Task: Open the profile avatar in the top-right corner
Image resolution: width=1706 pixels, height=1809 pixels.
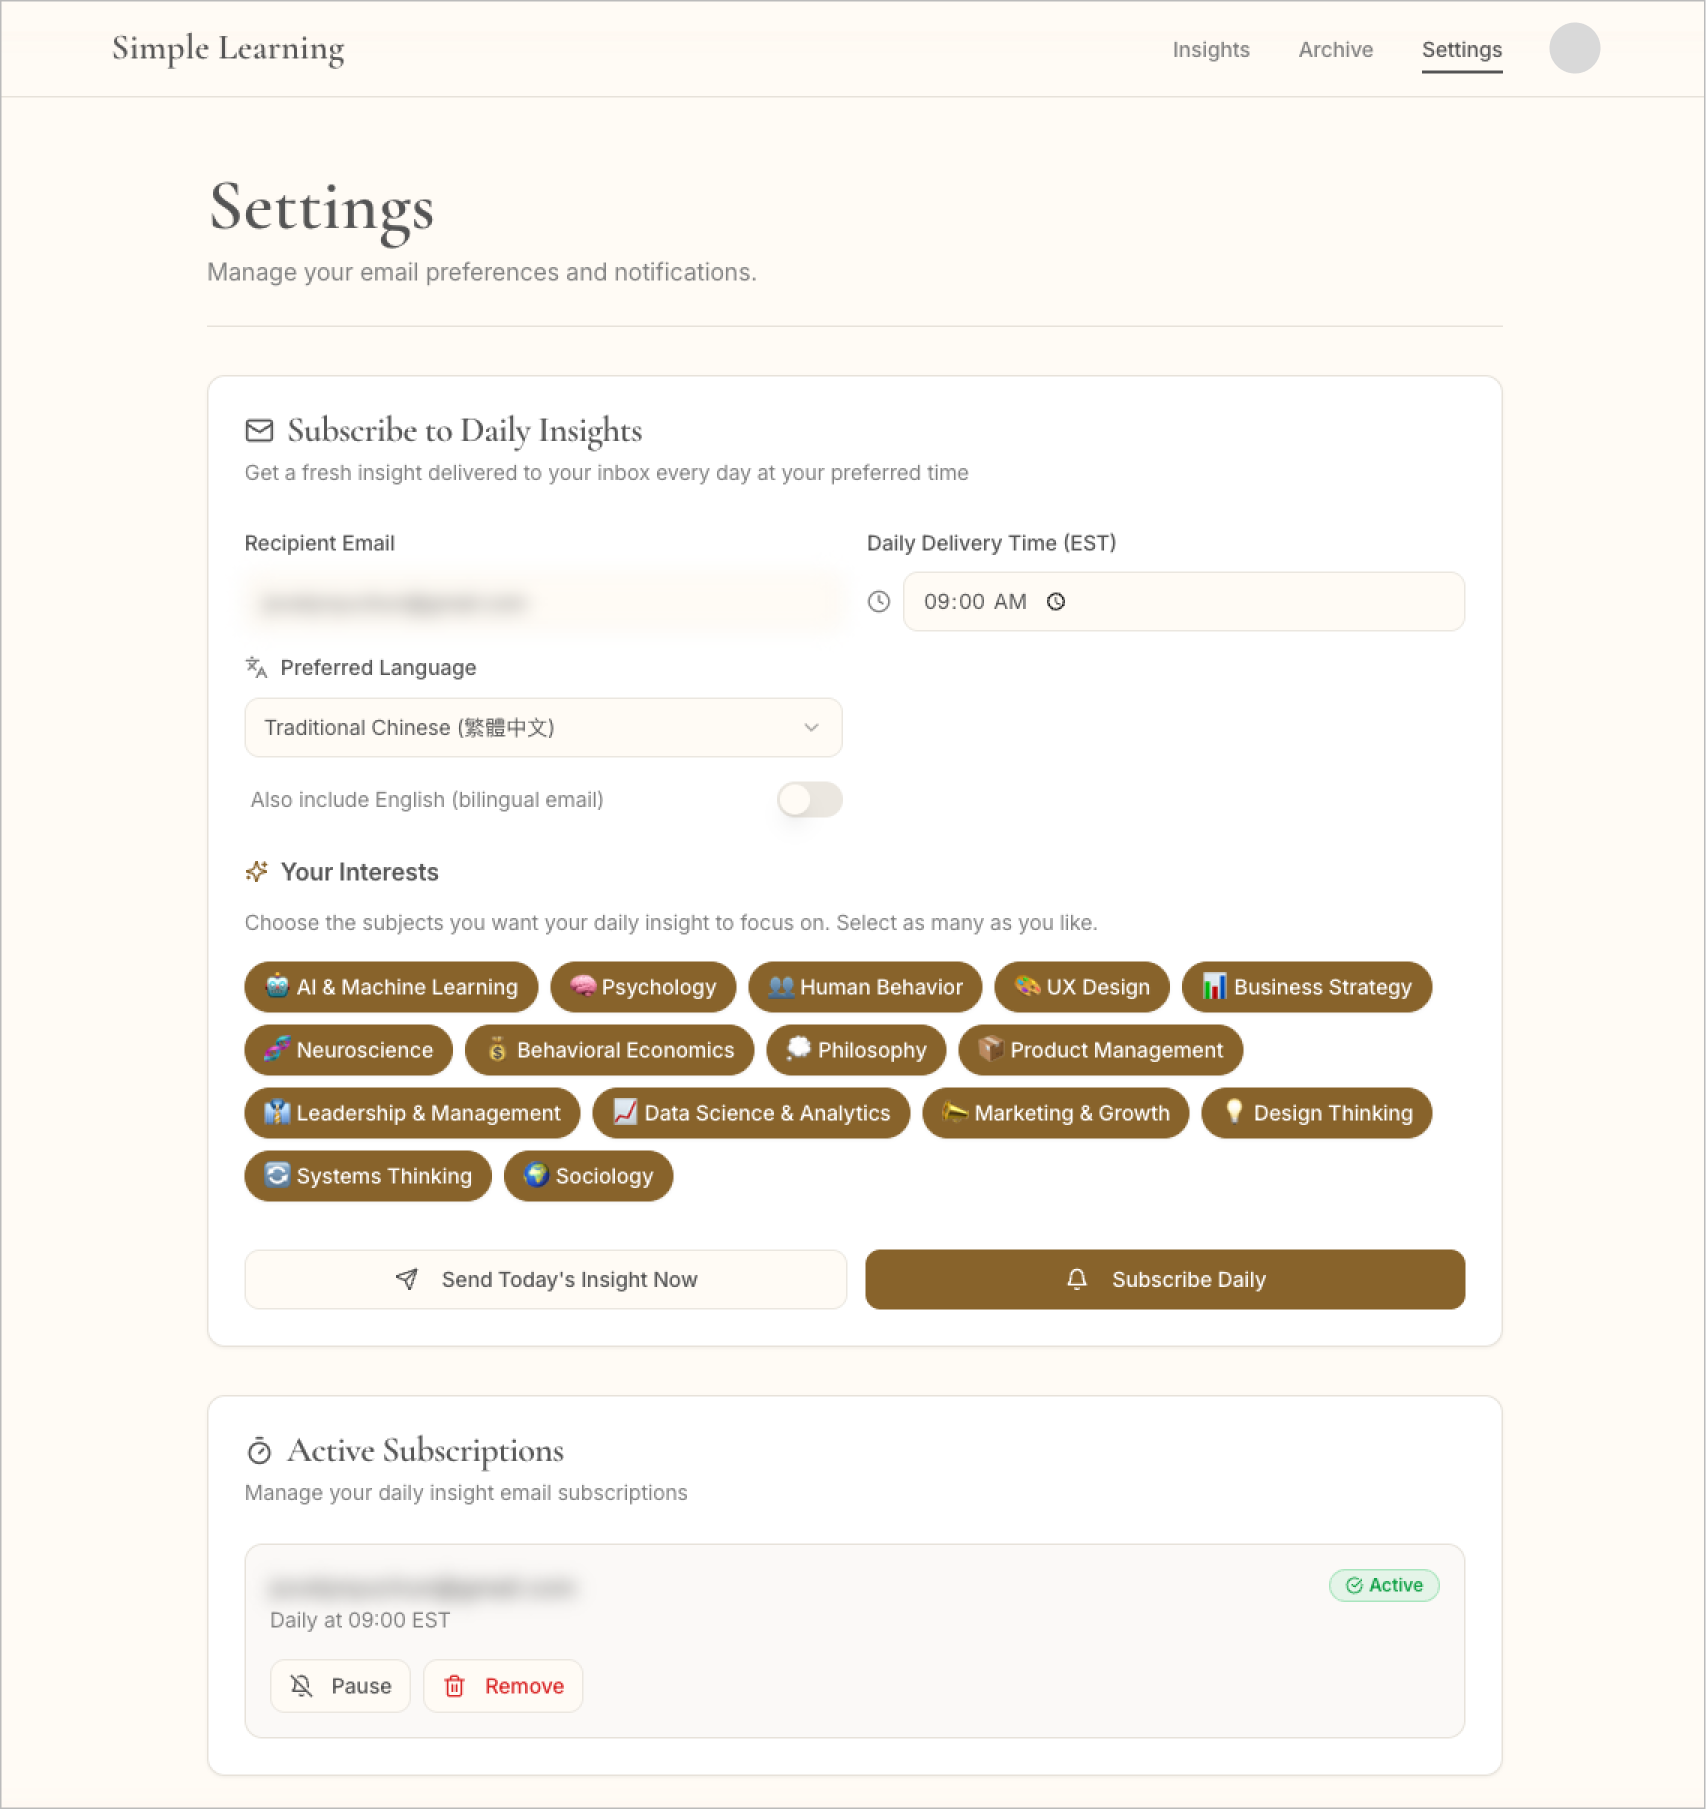Action: click(x=1574, y=48)
